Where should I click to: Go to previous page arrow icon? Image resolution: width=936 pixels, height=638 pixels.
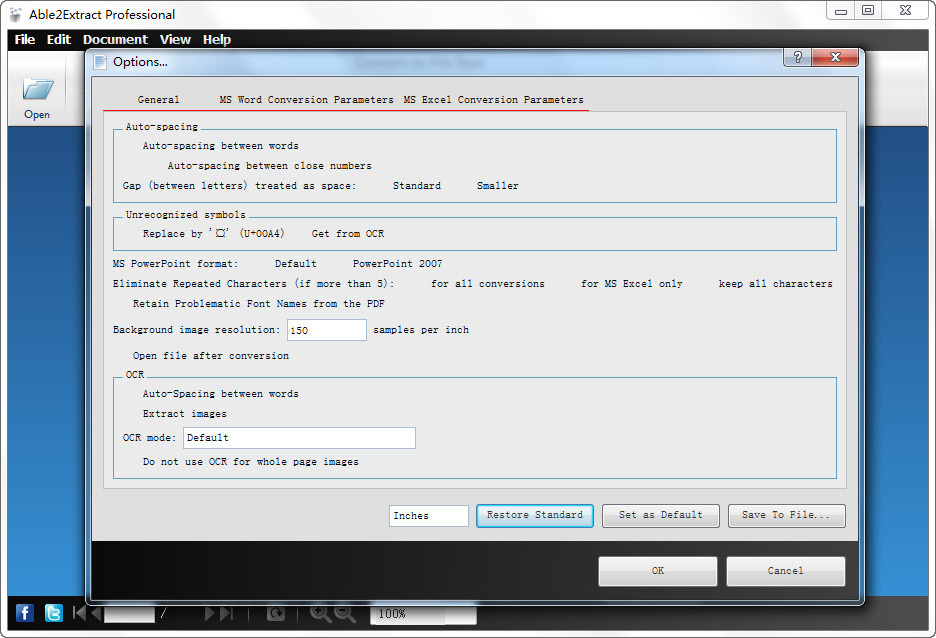tap(96, 613)
